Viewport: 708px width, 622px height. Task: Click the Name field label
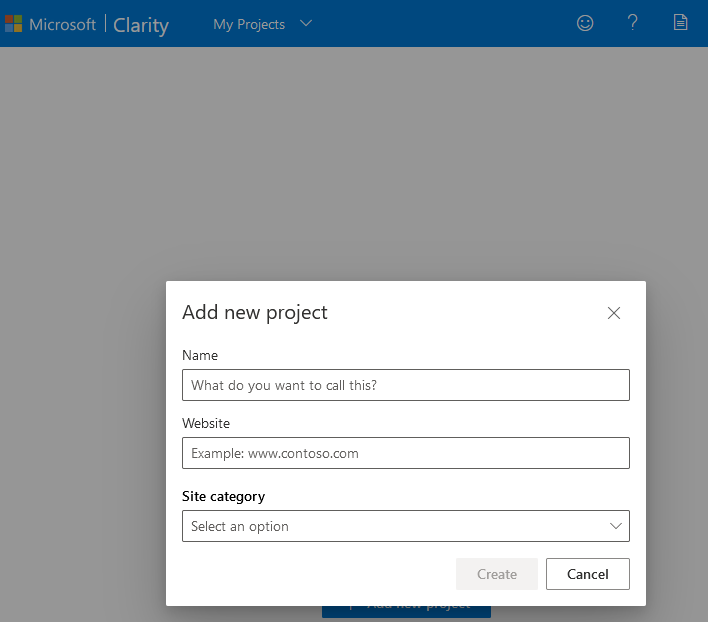coord(200,355)
